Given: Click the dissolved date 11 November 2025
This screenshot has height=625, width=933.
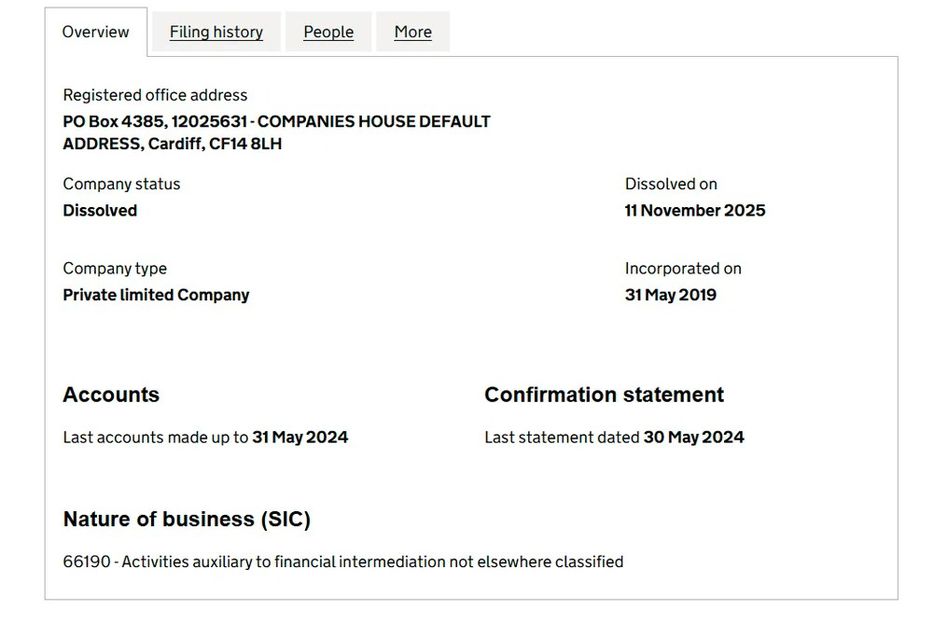Looking at the screenshot, I should (x=694, y=210).
